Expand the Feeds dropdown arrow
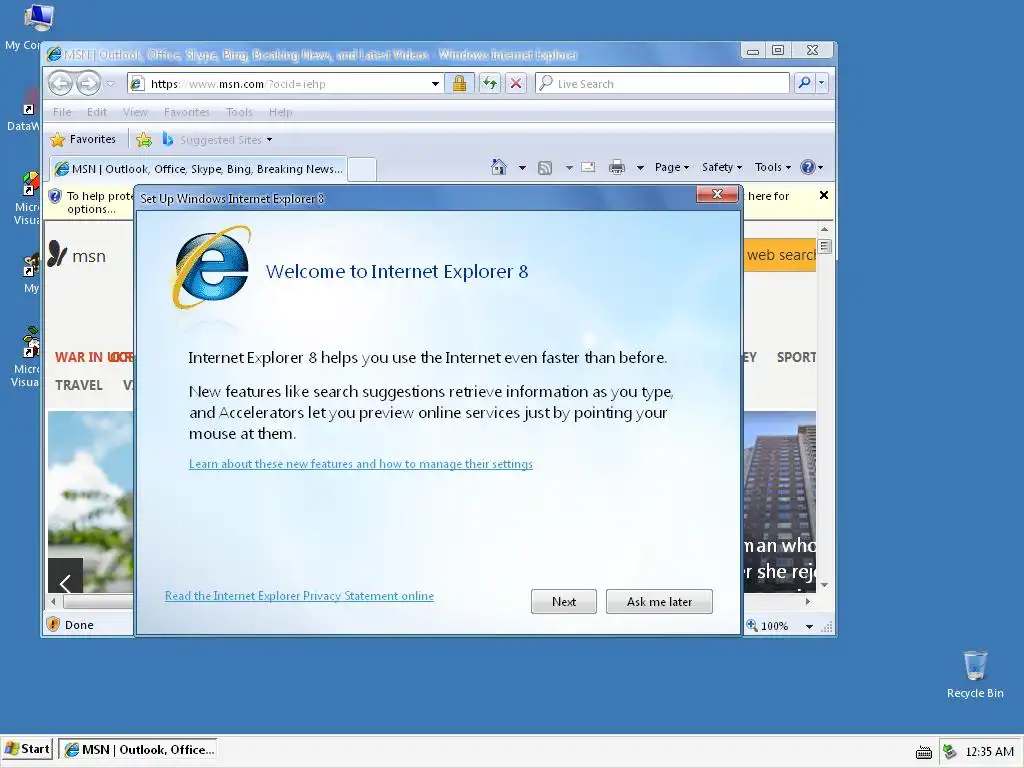This screenshot has height=768, width=1024. click(569, 168)
